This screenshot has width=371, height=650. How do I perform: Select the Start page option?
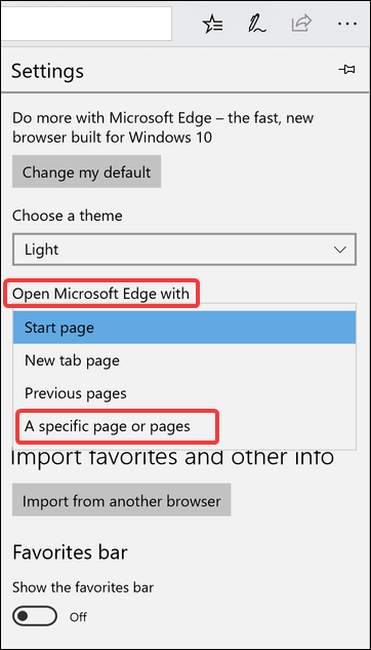[x=184, y=327]
